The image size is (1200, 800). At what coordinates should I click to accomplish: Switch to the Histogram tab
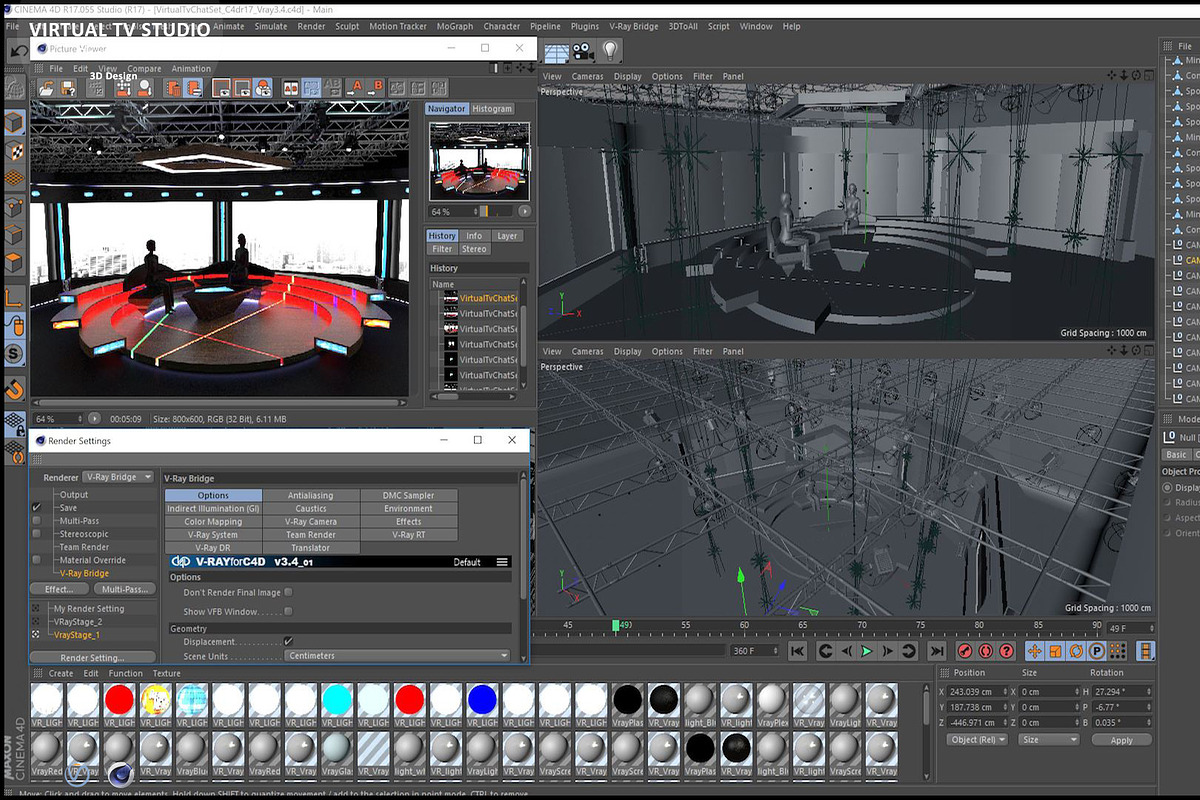click(491, 108)
